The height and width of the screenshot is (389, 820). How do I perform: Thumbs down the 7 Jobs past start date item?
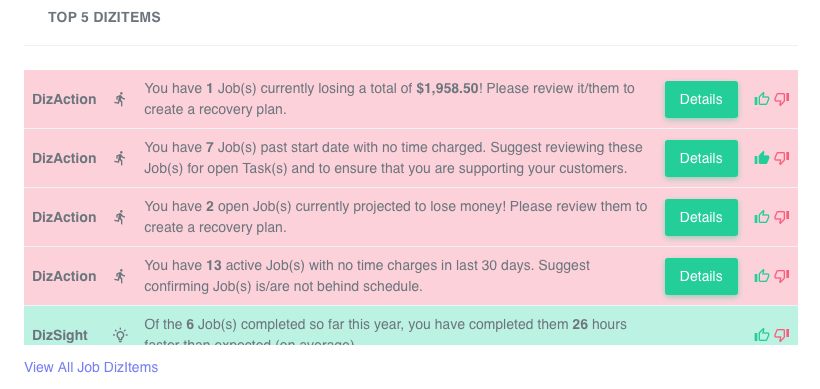(x=782, y=158)
